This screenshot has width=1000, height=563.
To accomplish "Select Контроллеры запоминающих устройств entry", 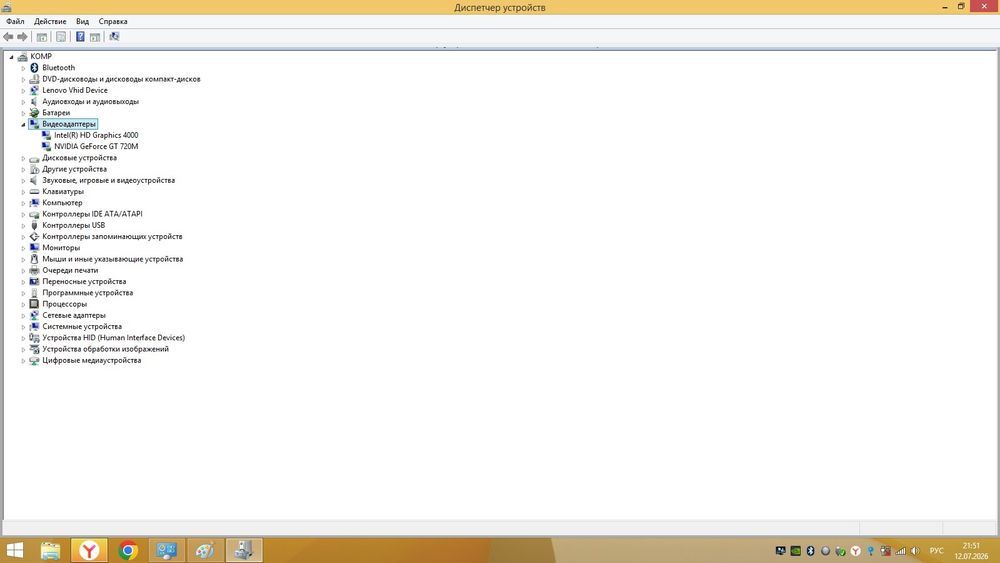I will click(x=112, y=237).
